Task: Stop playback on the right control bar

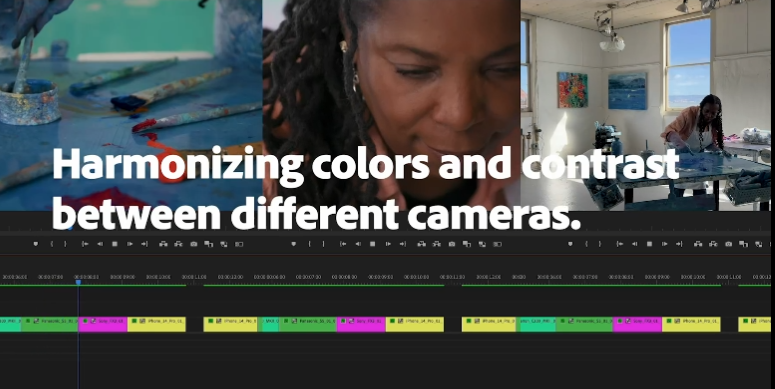Action: pyautogui.click(x=649, y=244)
